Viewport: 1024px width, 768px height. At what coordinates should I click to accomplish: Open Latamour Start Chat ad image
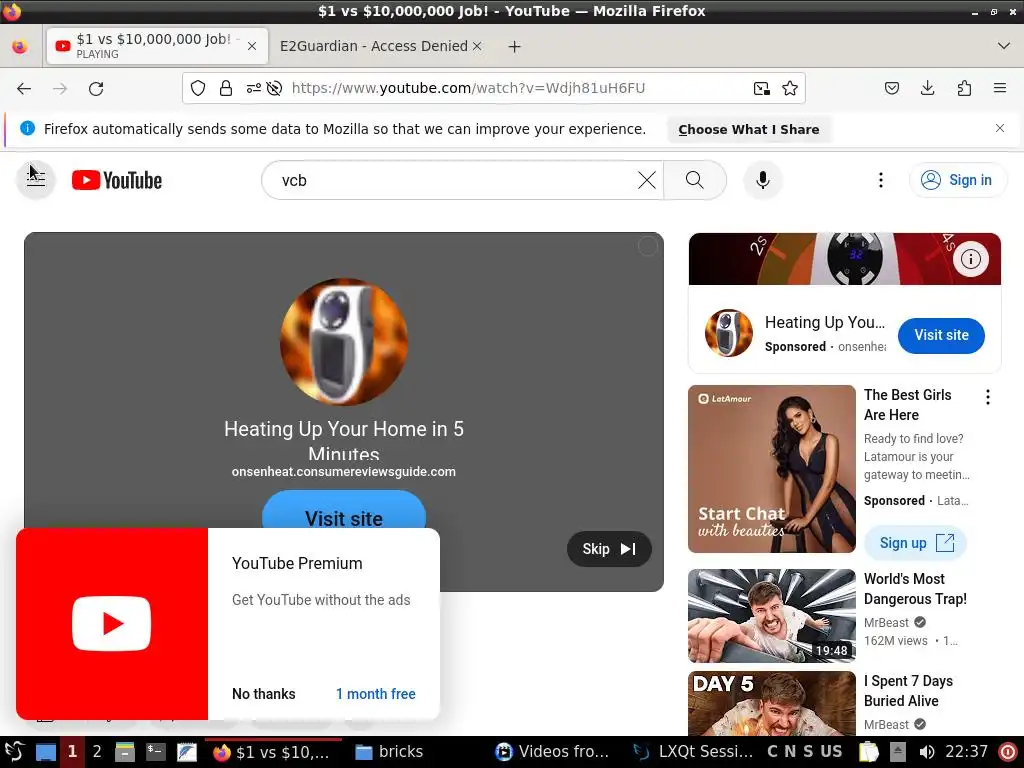pyautogui.click(x=771, y=469)
